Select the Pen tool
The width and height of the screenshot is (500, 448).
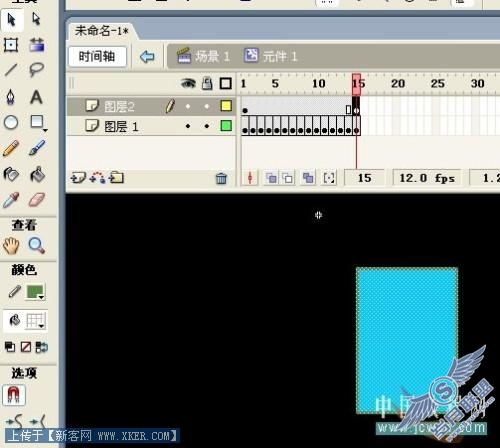(x=11, y=97)
